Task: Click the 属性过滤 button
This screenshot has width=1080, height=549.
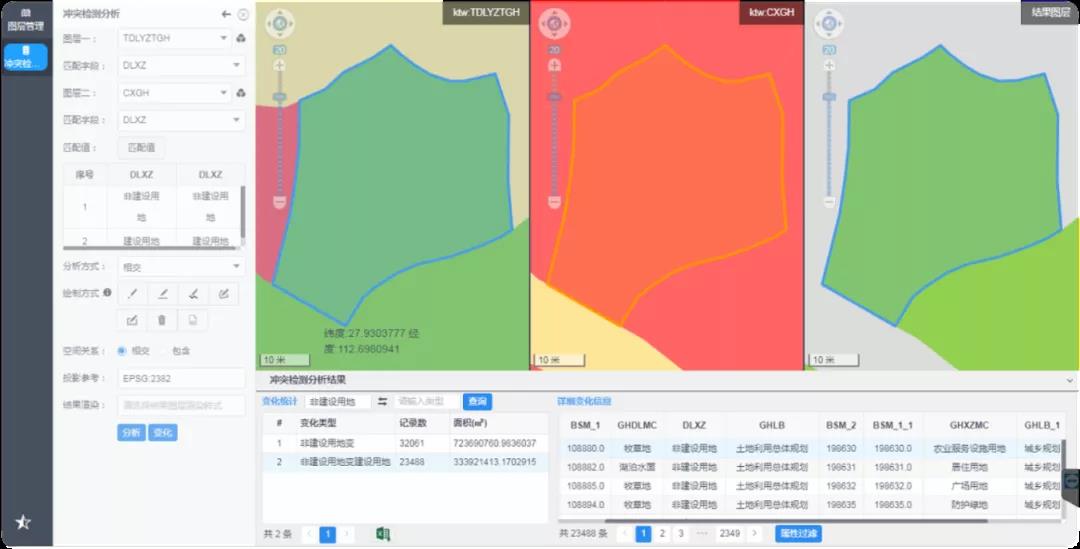Action: [x=798, y=534]
